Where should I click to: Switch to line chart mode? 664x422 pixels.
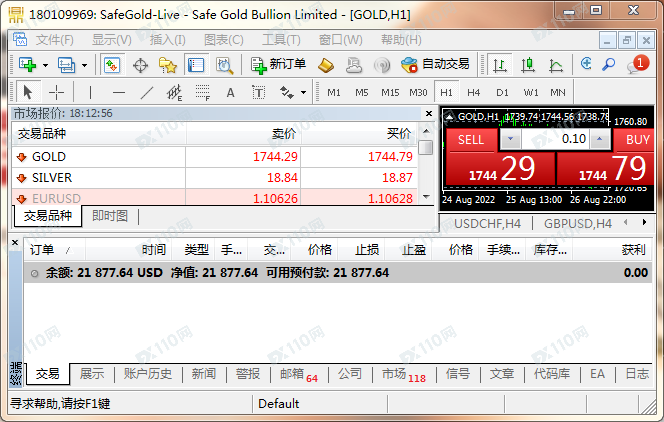point(556,65)
